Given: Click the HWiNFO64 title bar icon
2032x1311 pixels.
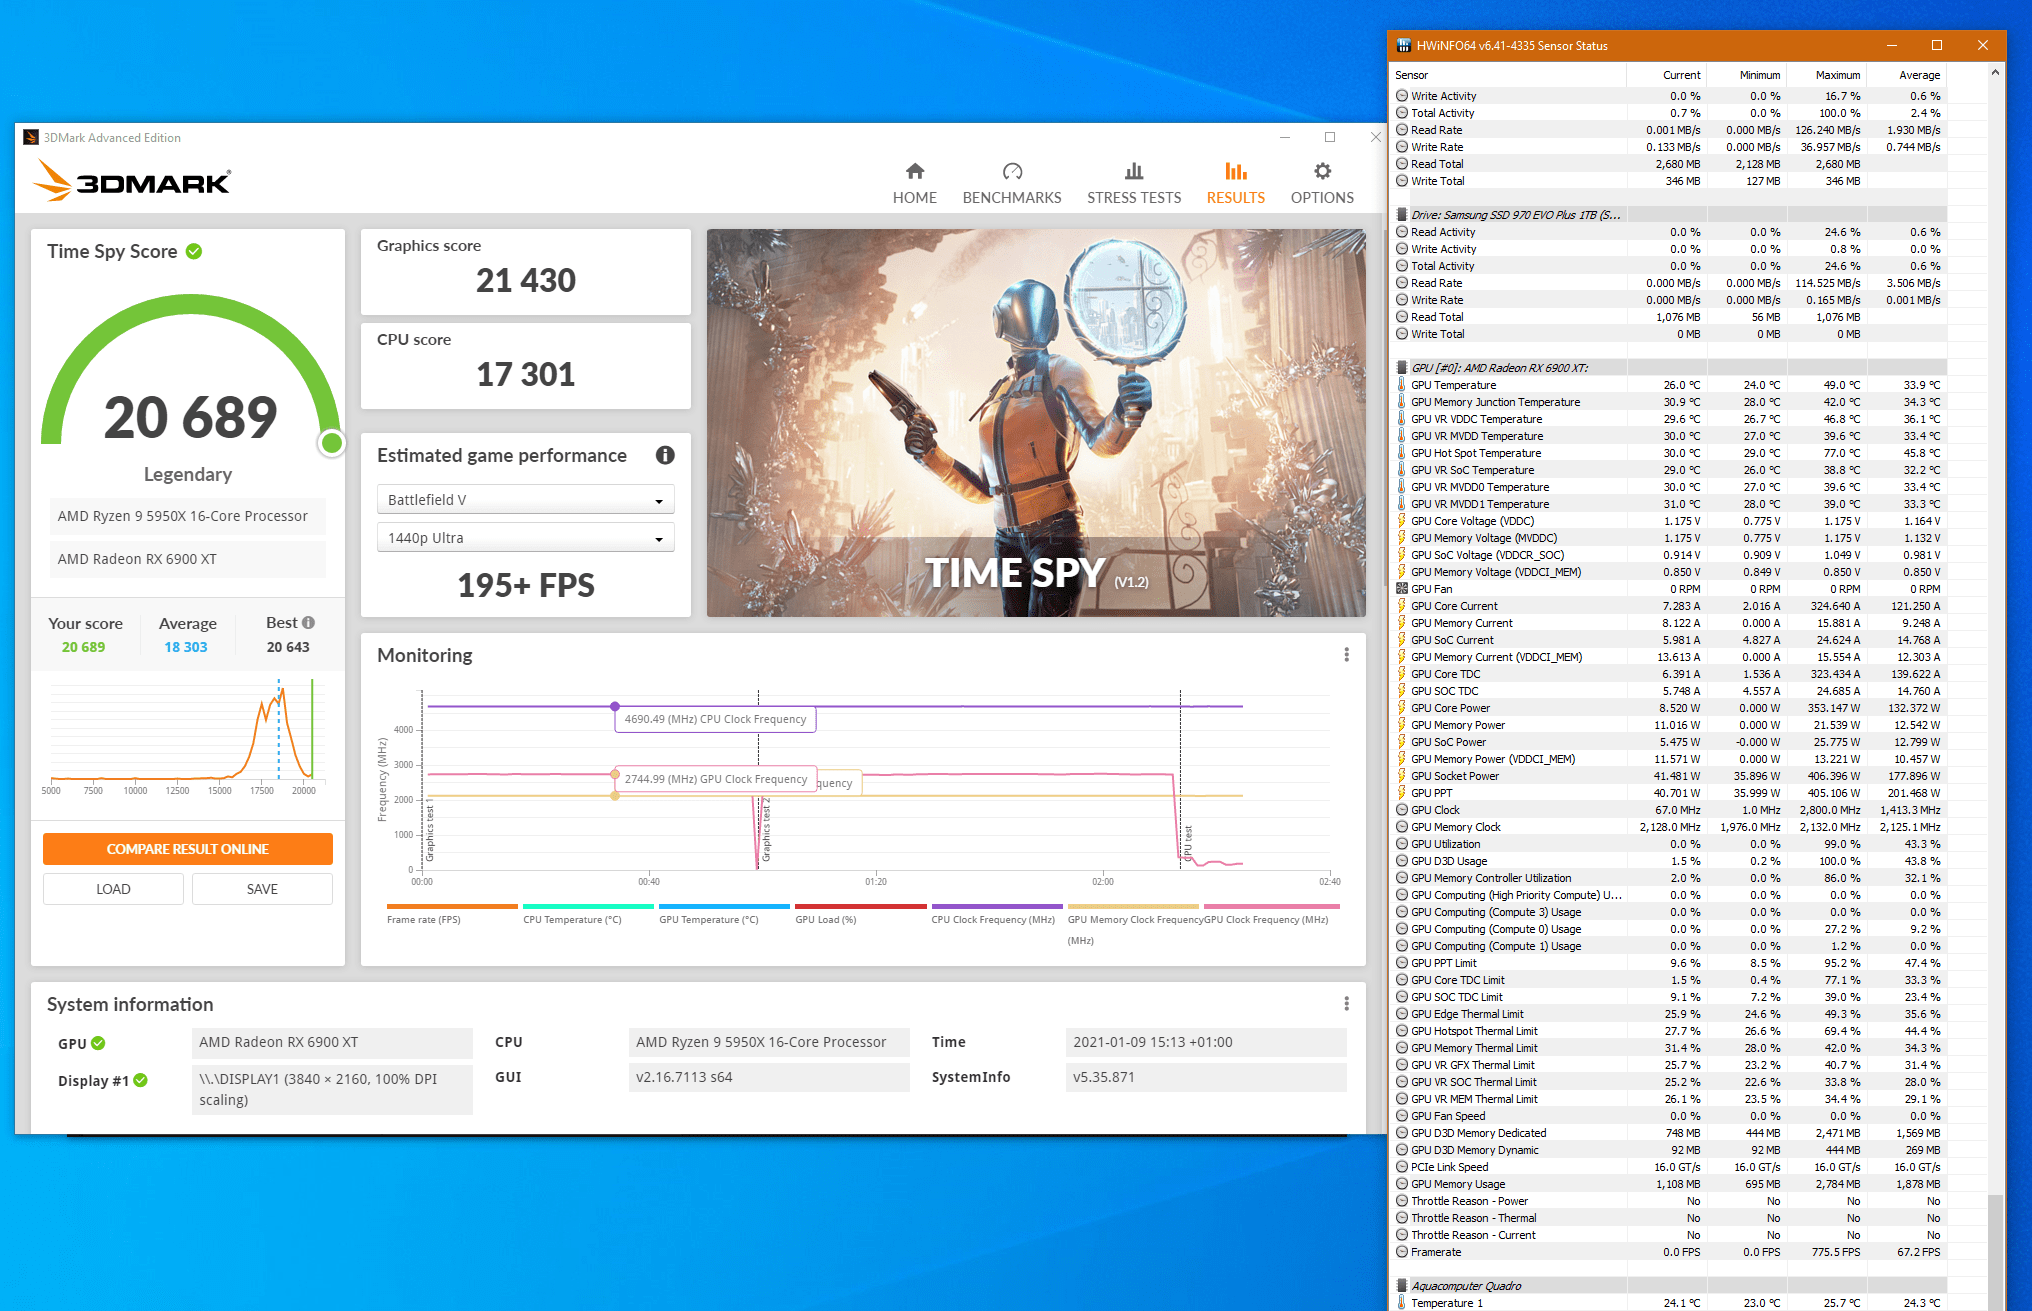Looking at the screenshot, I should click(1404, 45).
